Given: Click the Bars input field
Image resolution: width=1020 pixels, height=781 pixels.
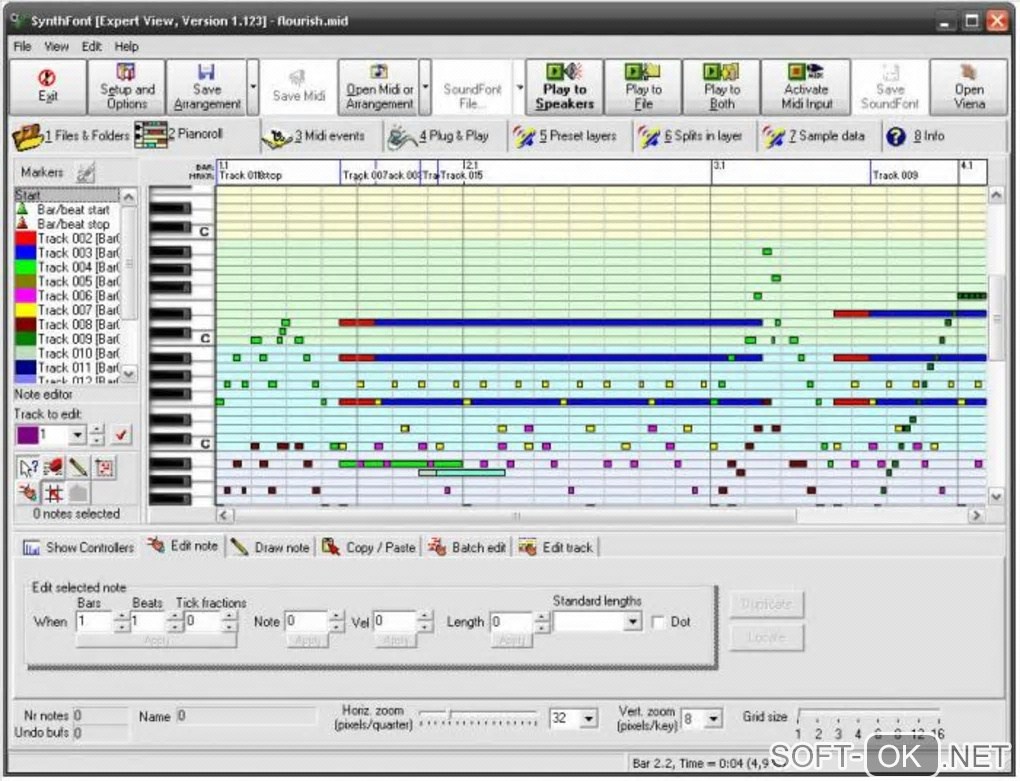Looking at the screenshot, I should pyautogui.click(x=94, y=622).
